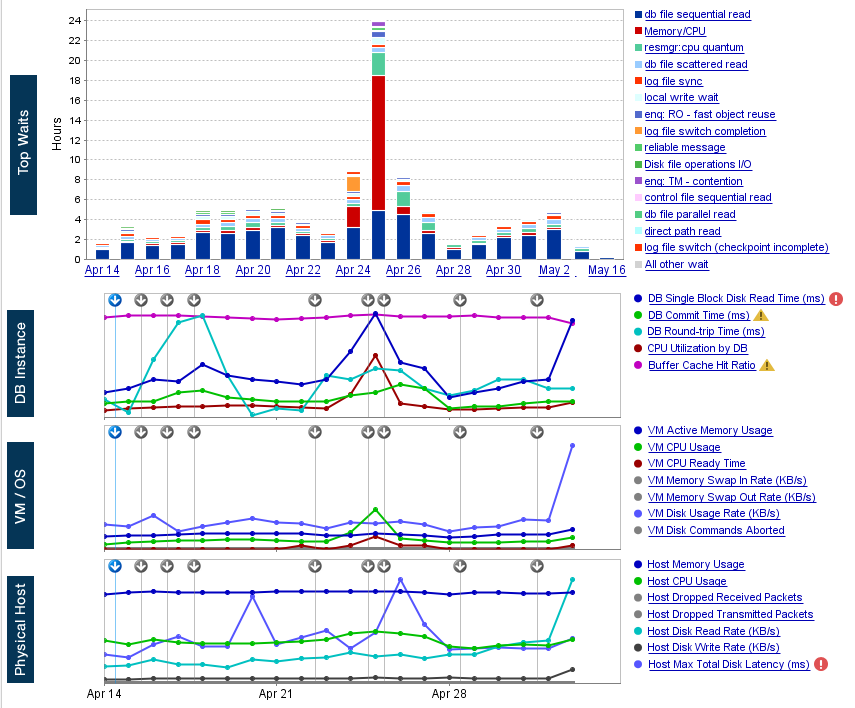Image resolution: width=855 pixels, height=708 pixels.
Task: Open the 'direct path read' link
Action: [x=682, y=231]
